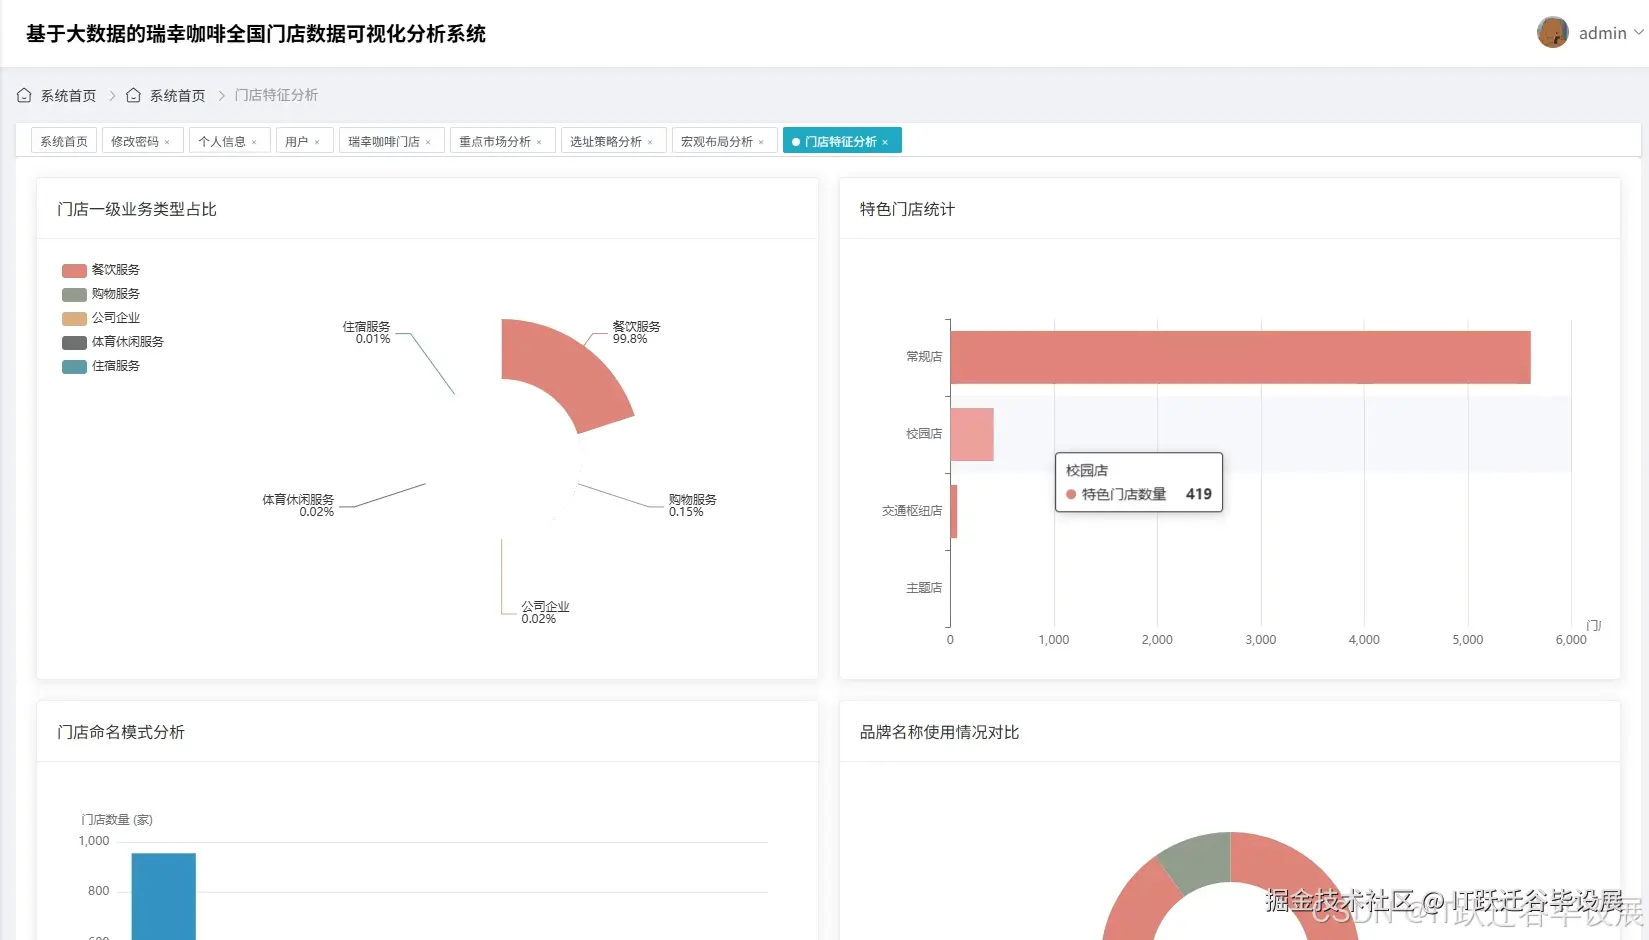Click the 品牌名称使用情况对比 card title
Viewport: 1649px width, 940px height.
940,732
